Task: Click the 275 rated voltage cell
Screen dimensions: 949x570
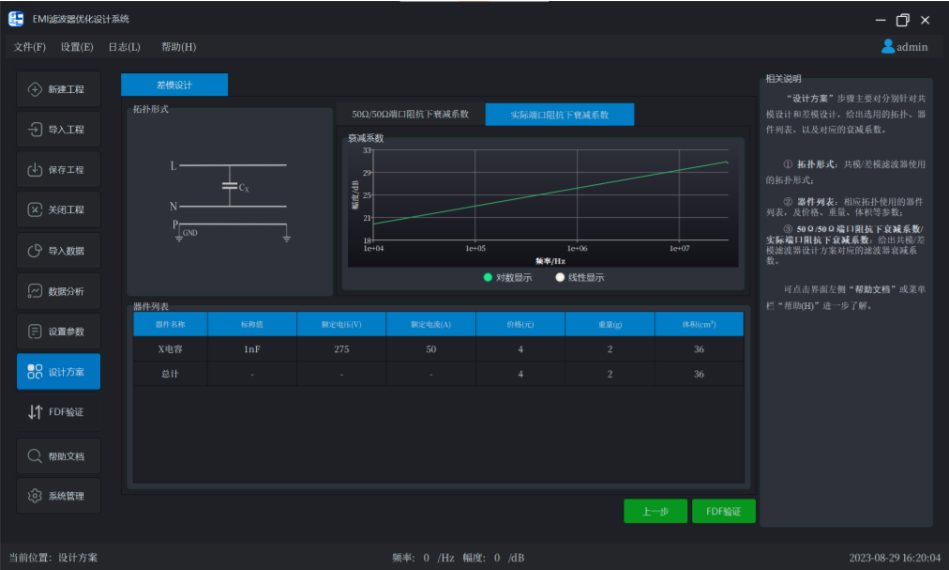Action: [x=341, y=349]
